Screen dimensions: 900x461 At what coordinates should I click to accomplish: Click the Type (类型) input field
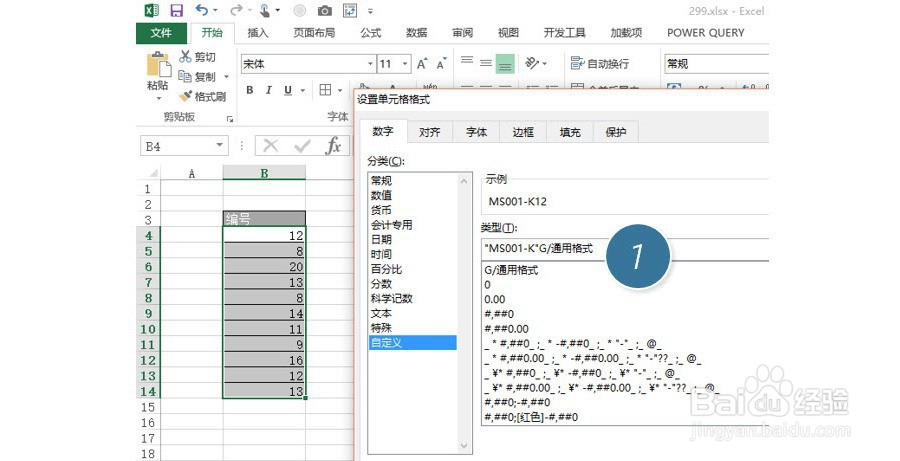pyautogui.click(x=625, y=249)
